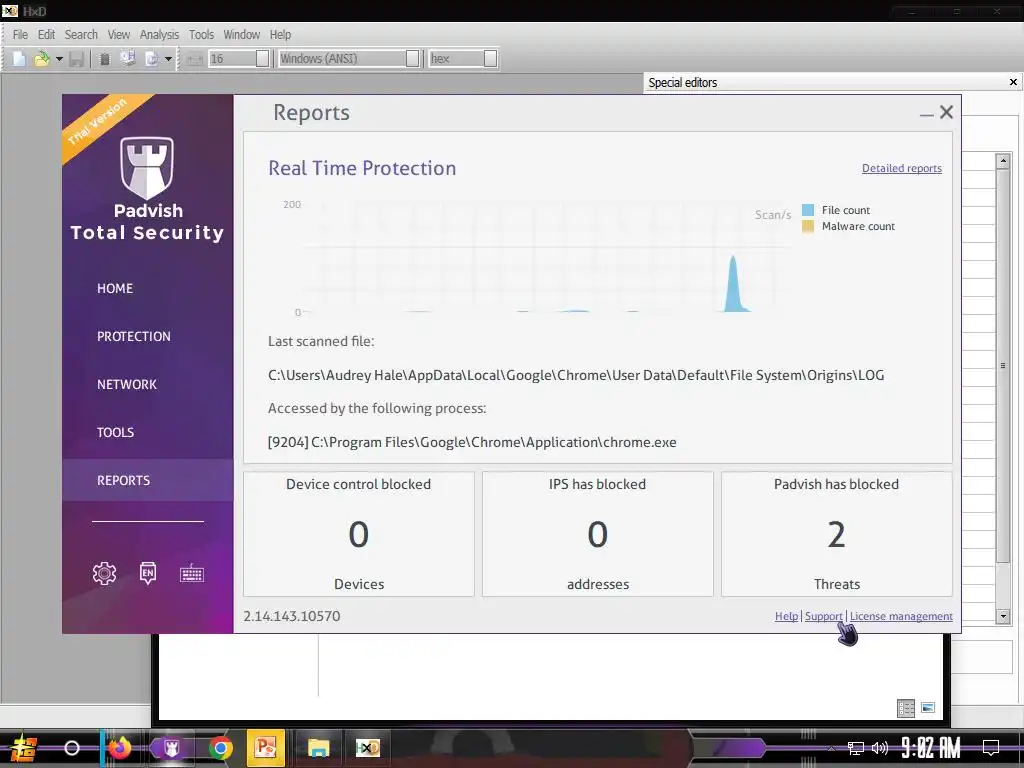The image size is (1024, 768).
Task: Click the Support link in Padvish footer
Action: tap(824, 616)
